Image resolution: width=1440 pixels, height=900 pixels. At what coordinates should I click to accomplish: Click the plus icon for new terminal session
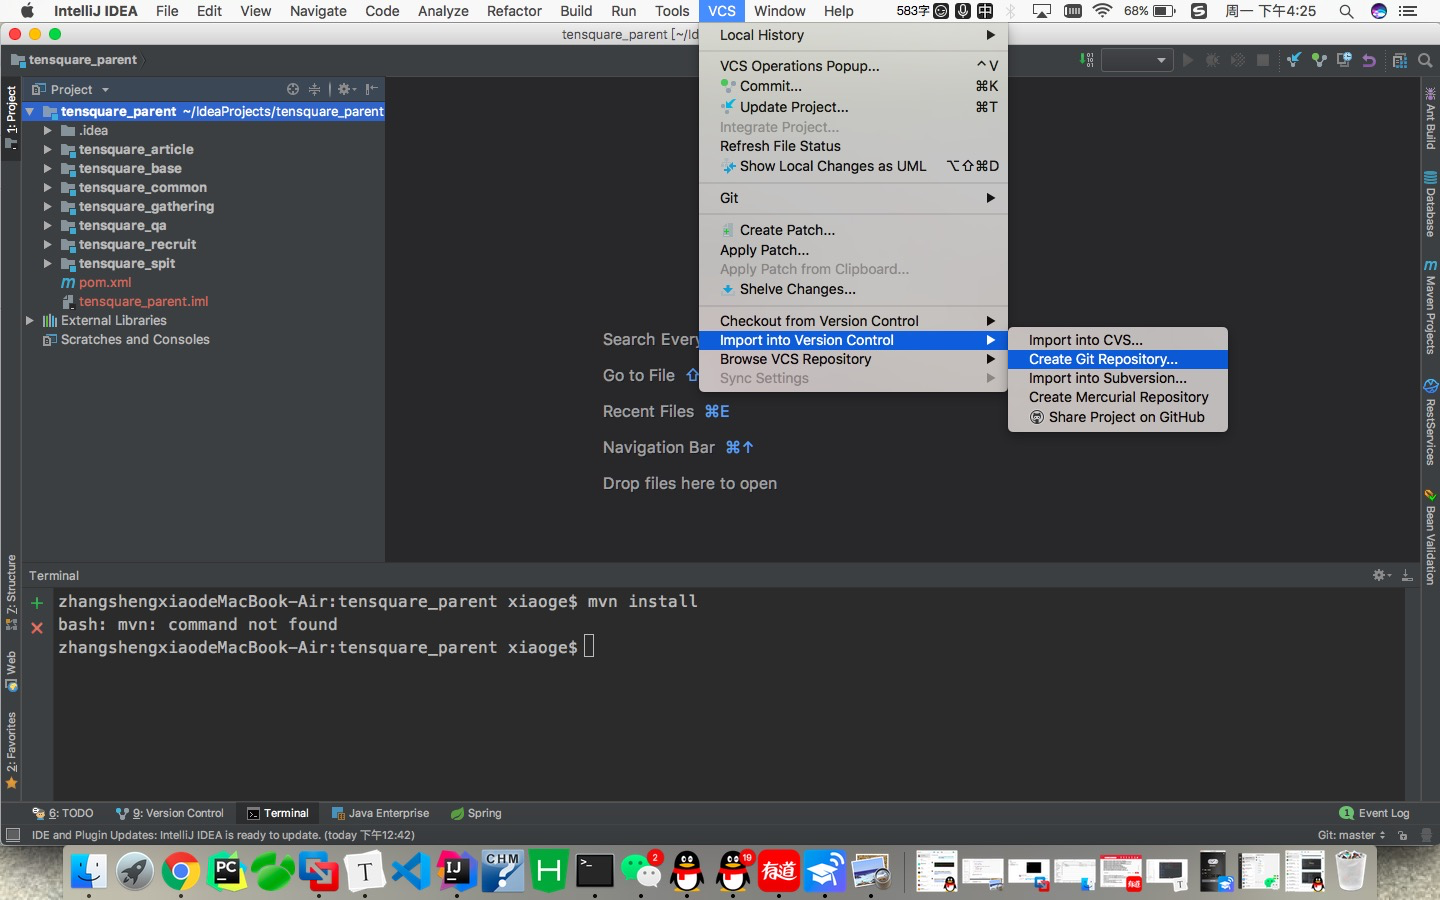pos(37,603)
